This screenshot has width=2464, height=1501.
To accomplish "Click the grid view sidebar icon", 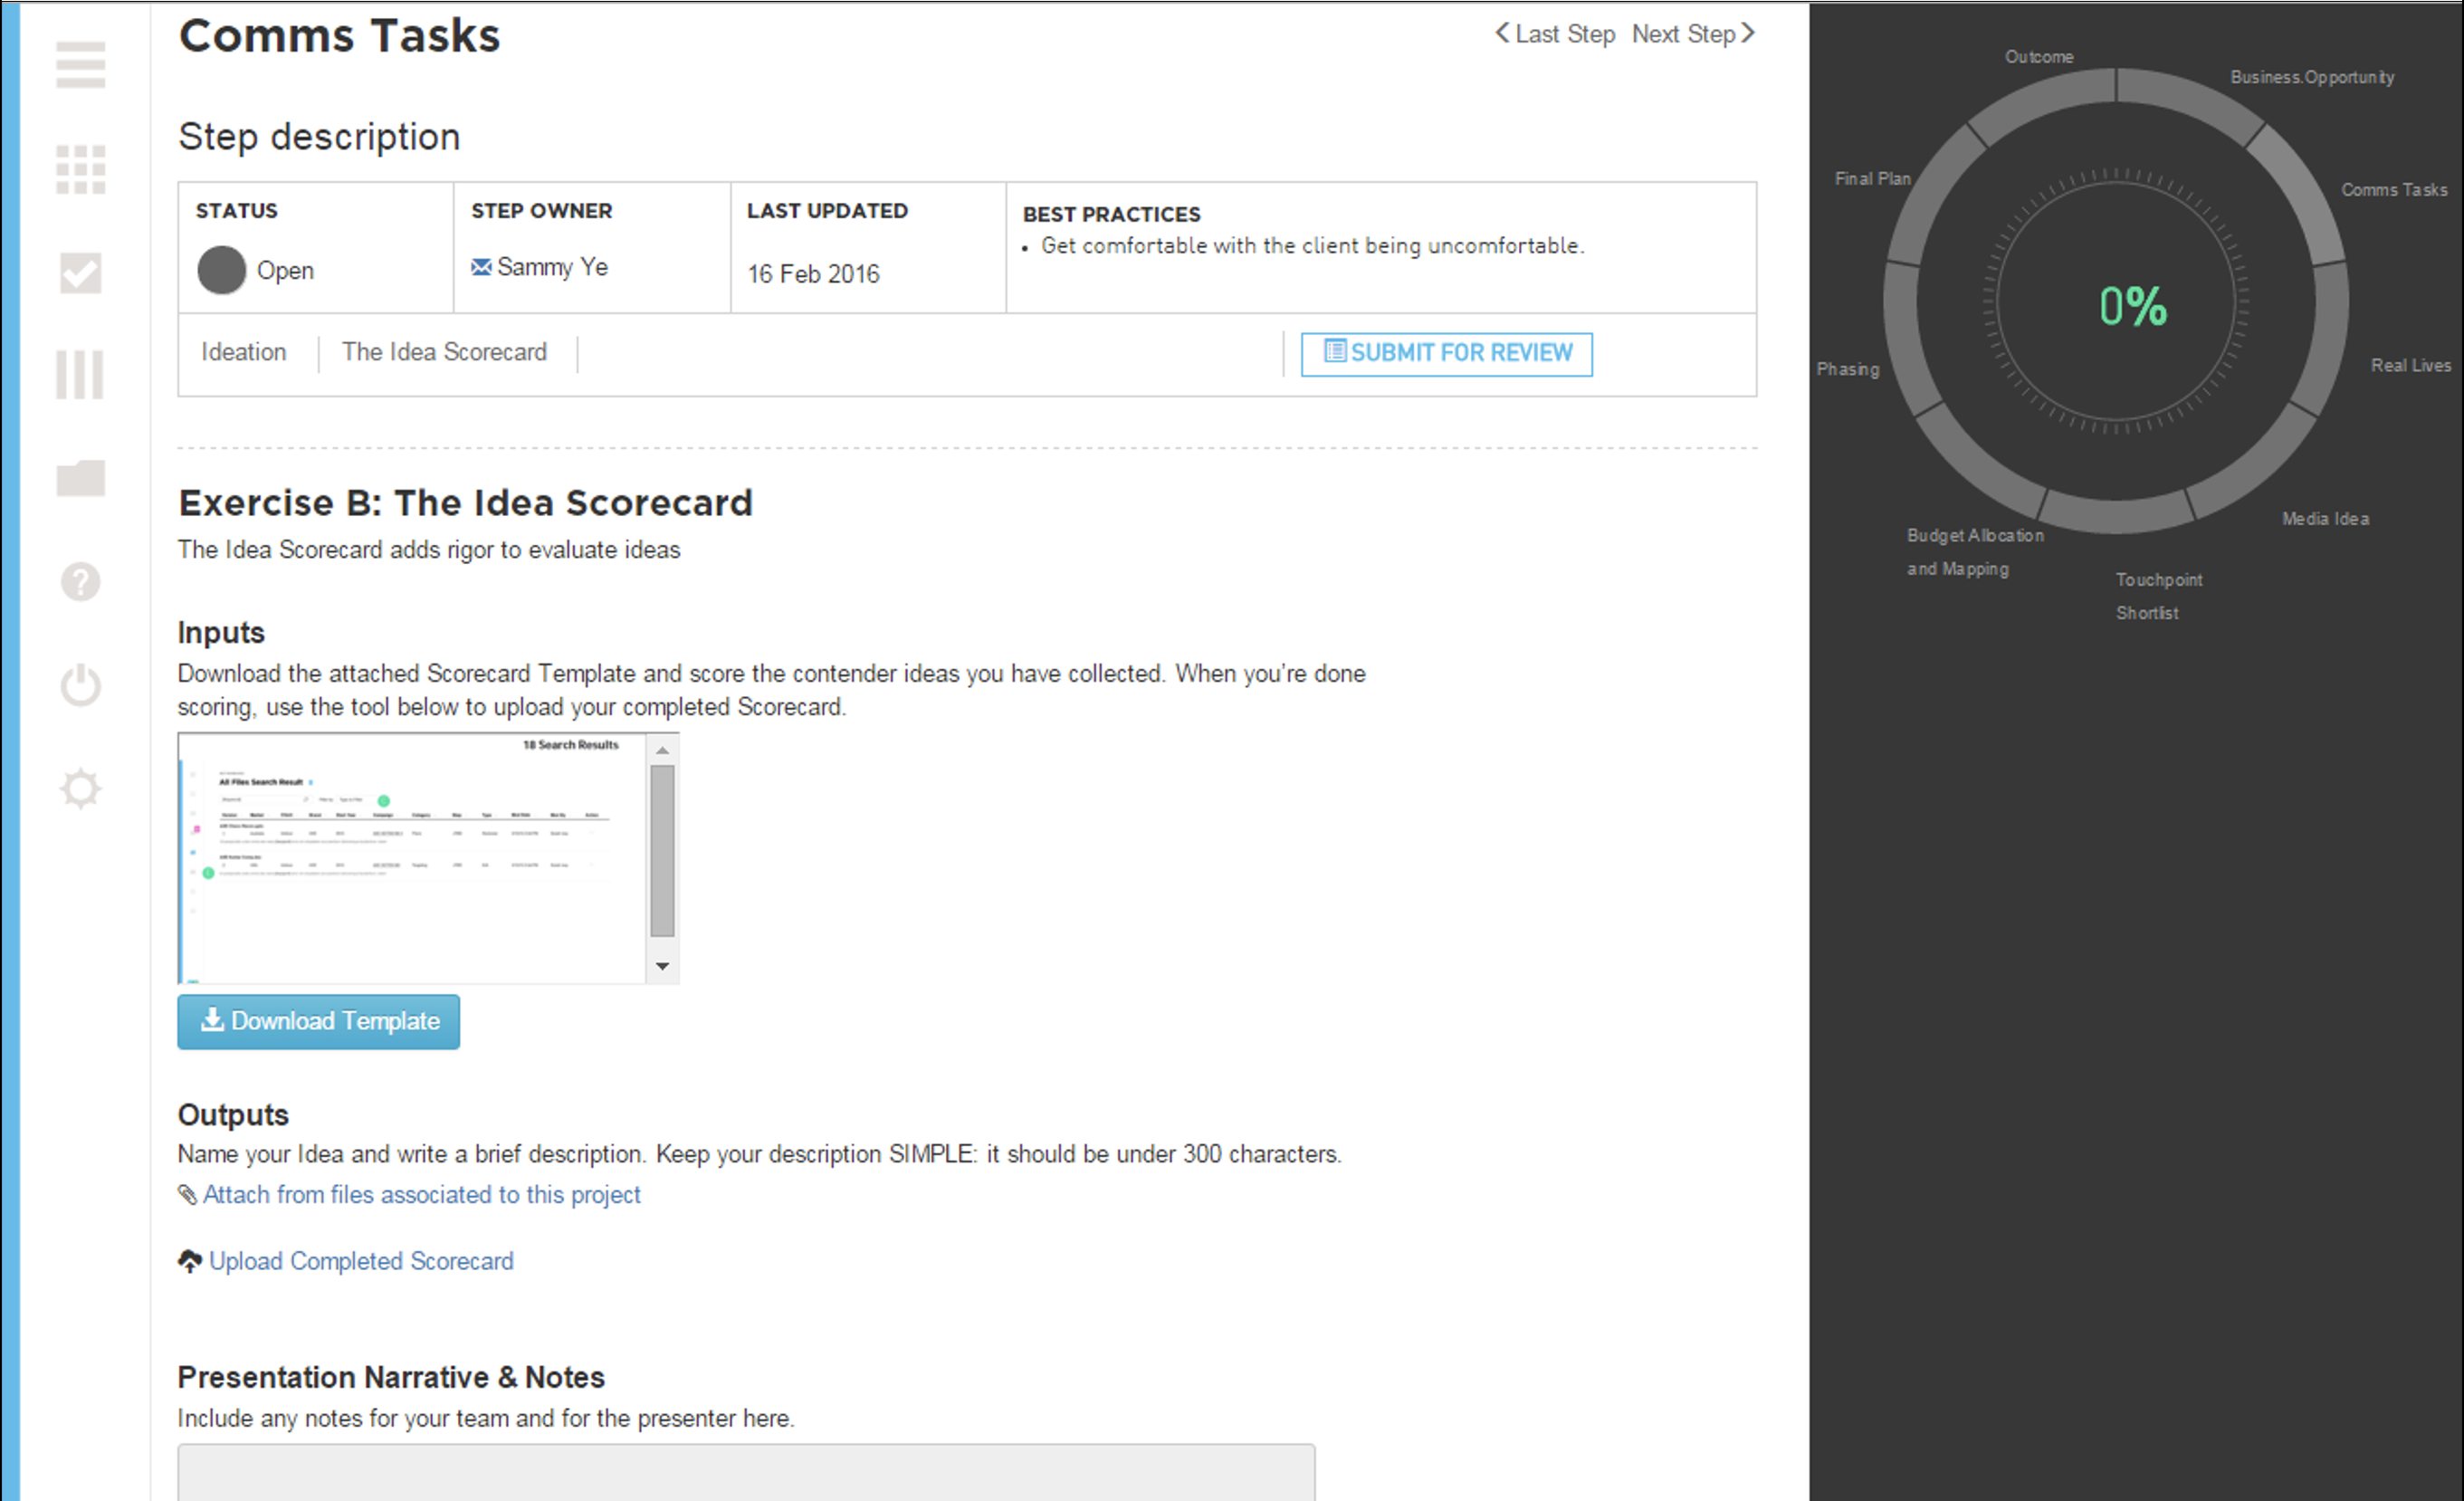I will [80, 169].
